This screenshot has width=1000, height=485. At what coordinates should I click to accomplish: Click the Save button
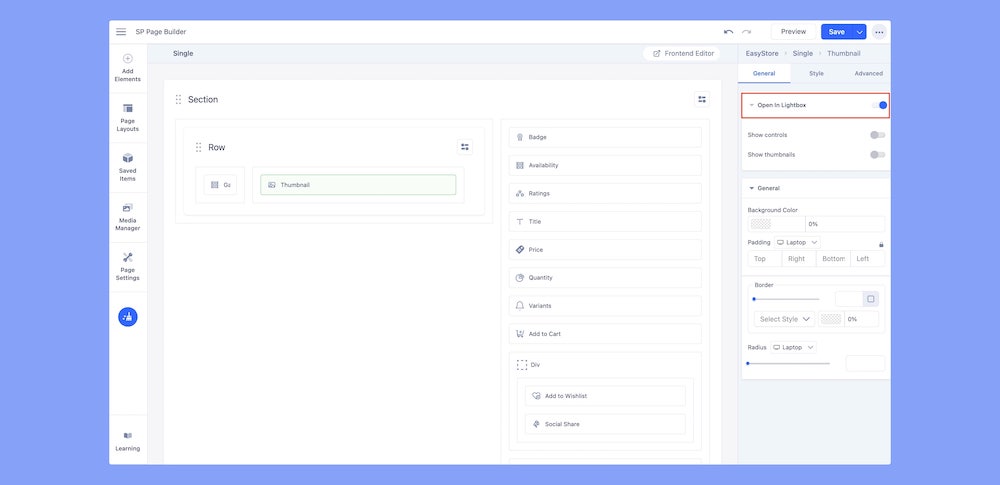(837, 32)
